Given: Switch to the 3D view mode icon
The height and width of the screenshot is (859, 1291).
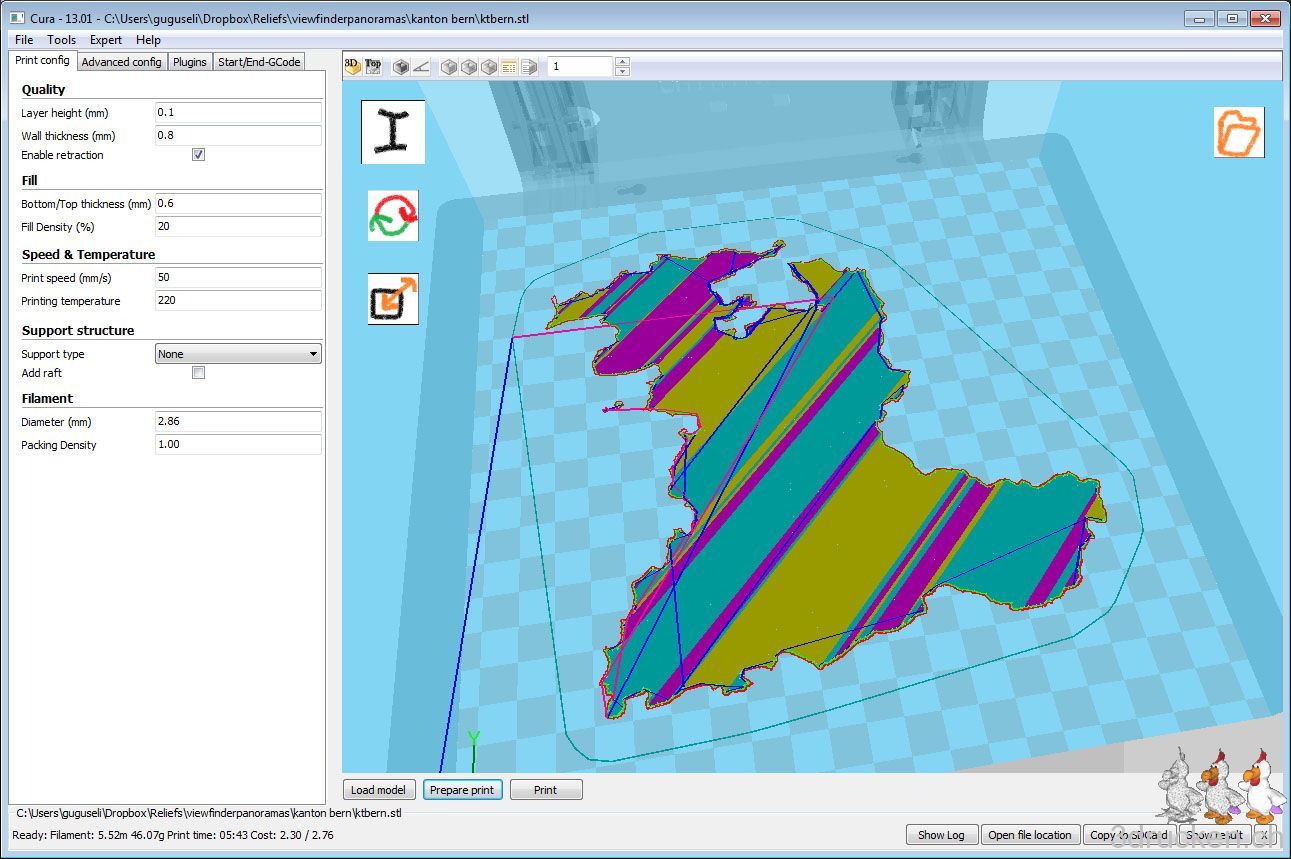Looking at the screenshot, I should coord(351,66).
